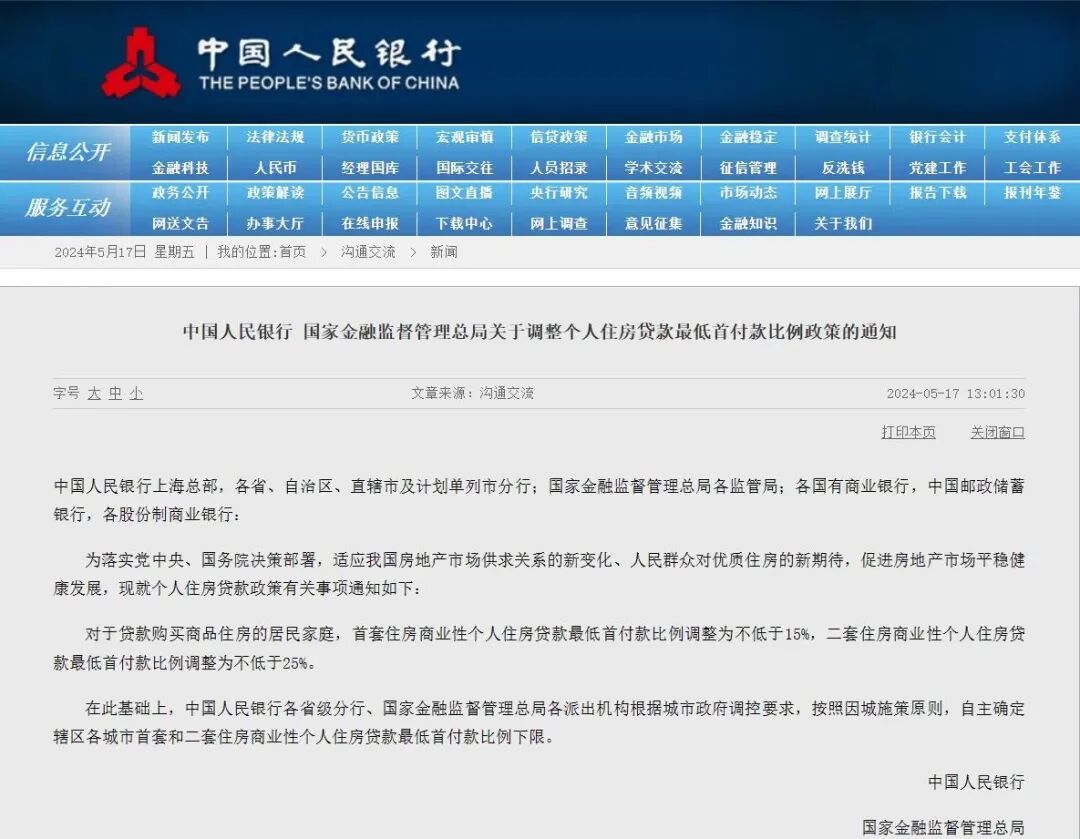Click 文章来源：沟通交流 text
Viewport: 1080px width, 839px height.
472,393
